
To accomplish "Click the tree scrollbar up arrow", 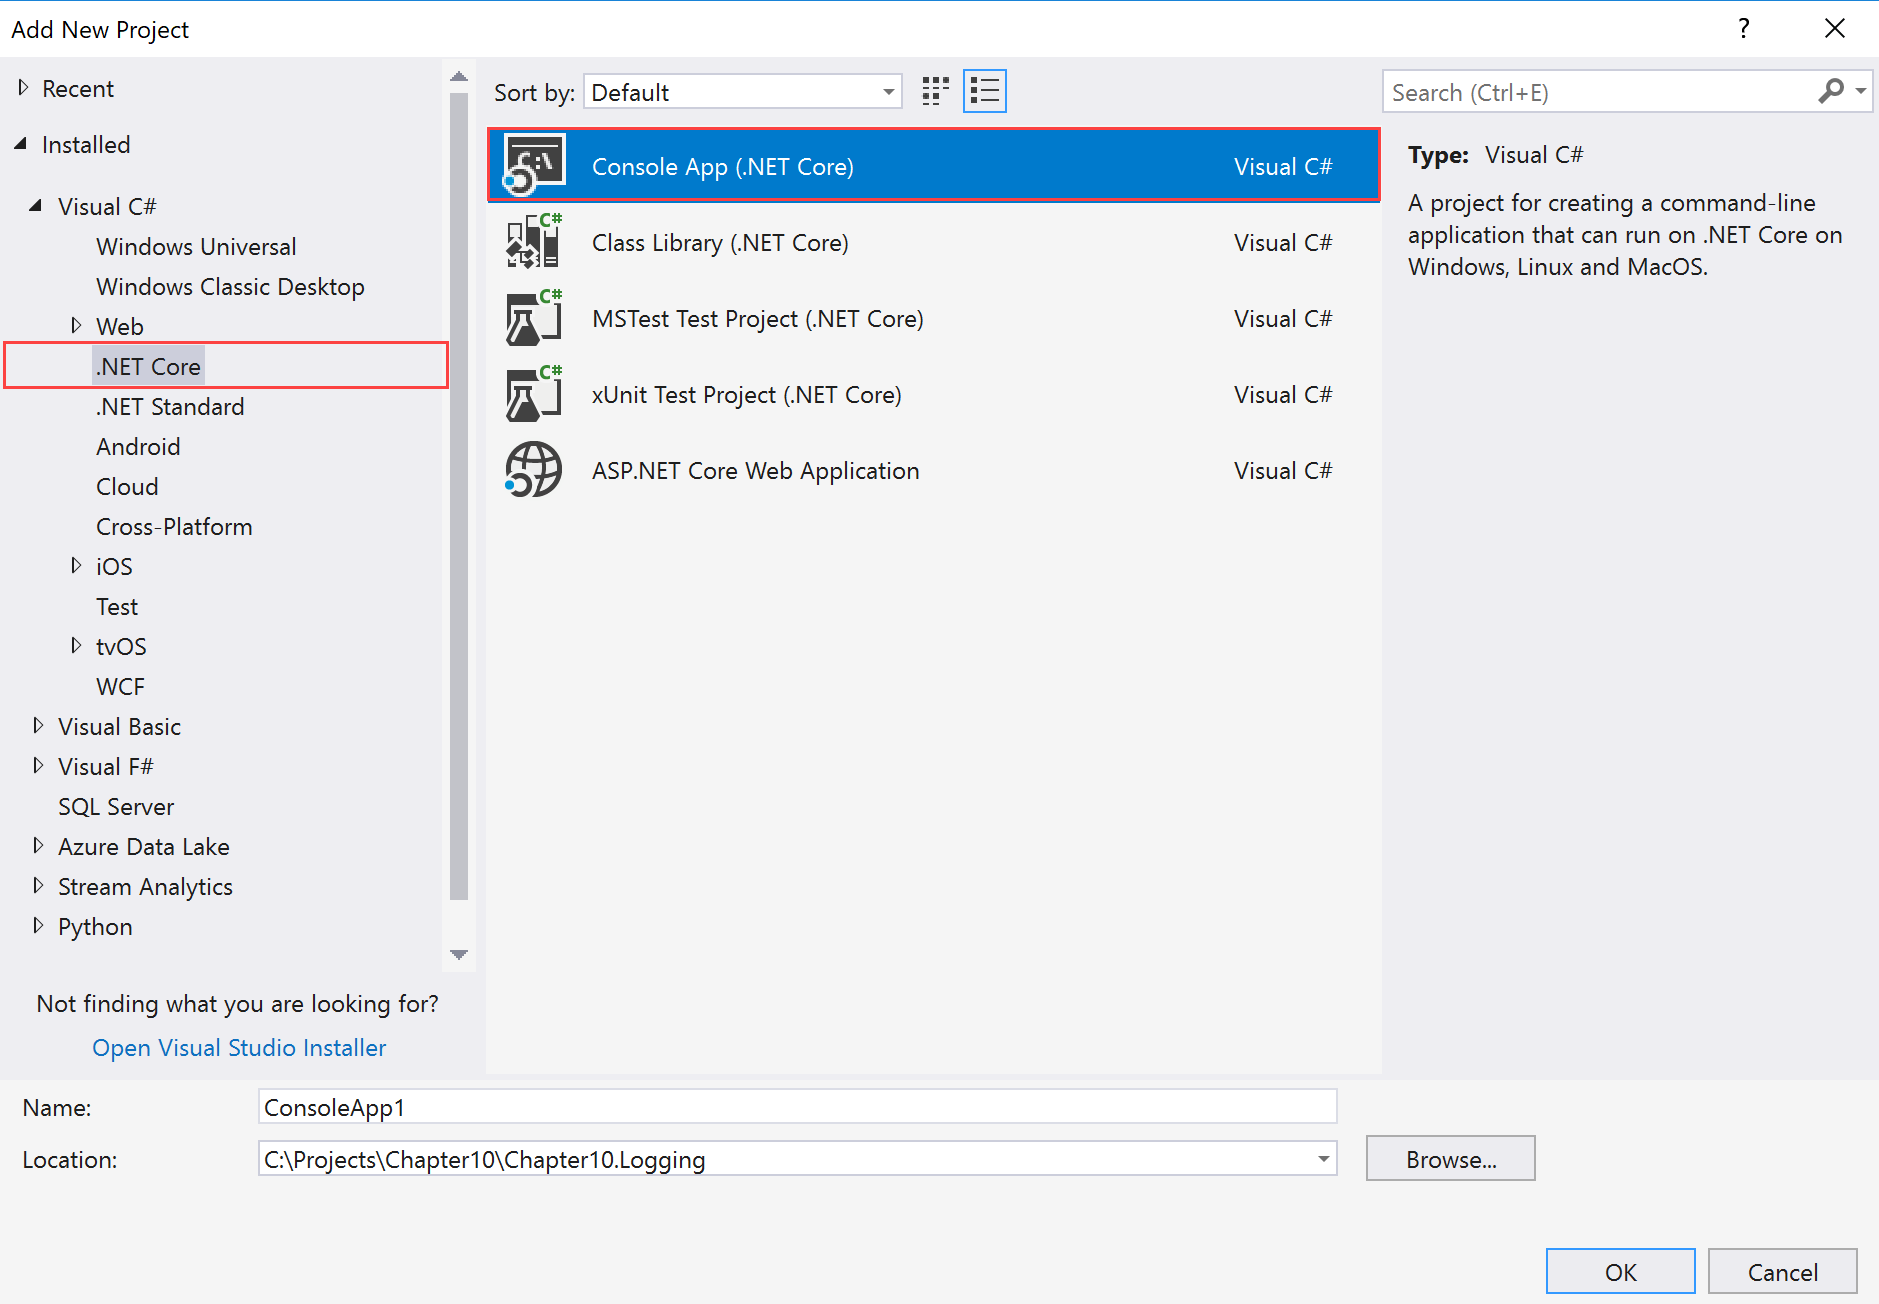I will pos(459,76).
